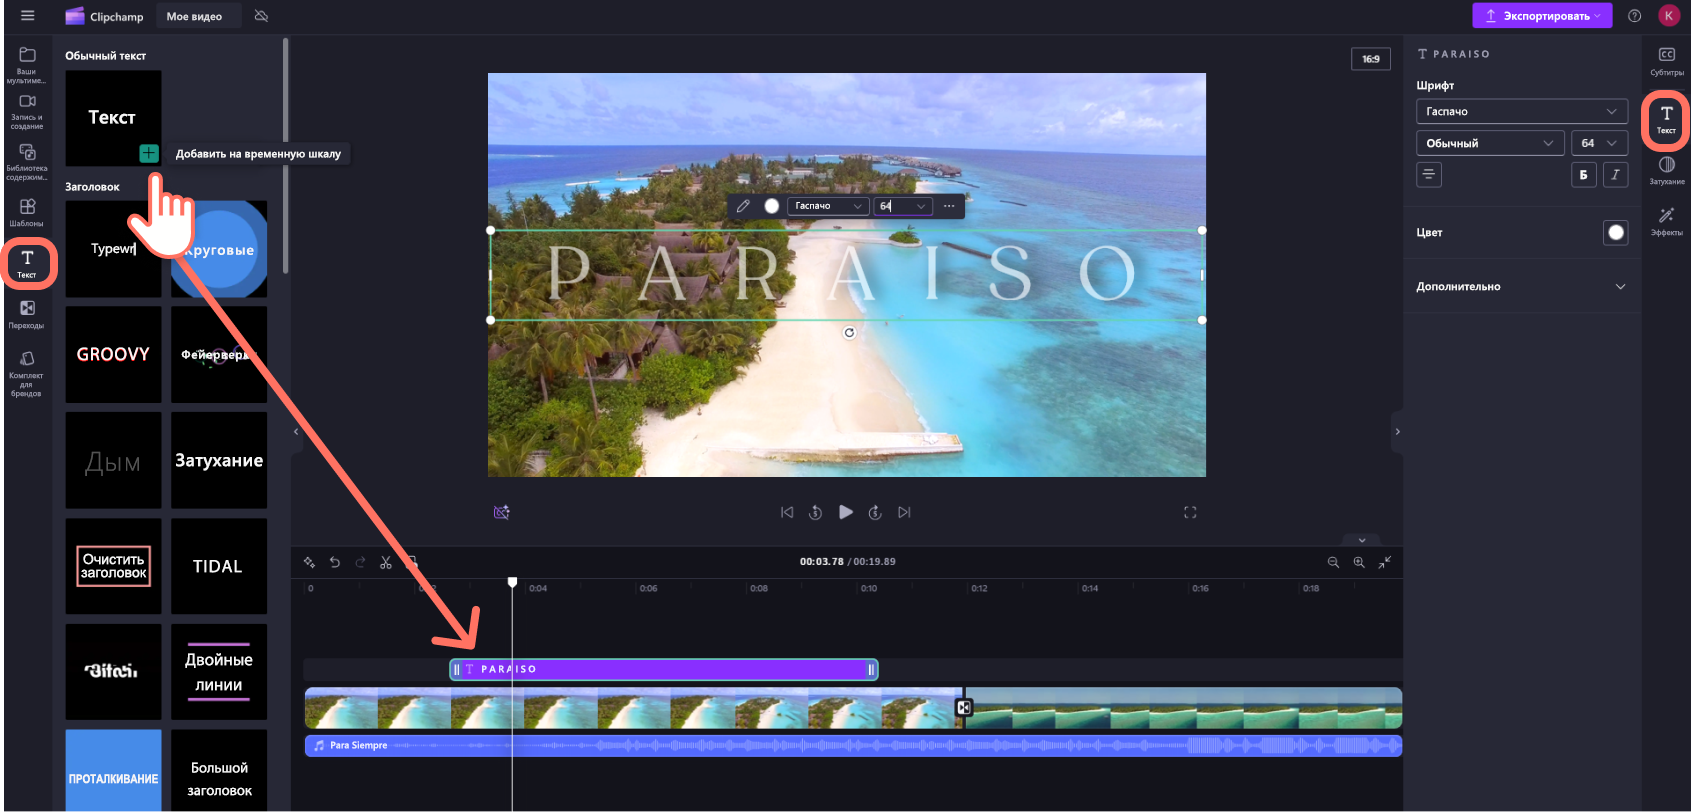
Task: Open the help question mark icon
Action: coord(1635,16)
